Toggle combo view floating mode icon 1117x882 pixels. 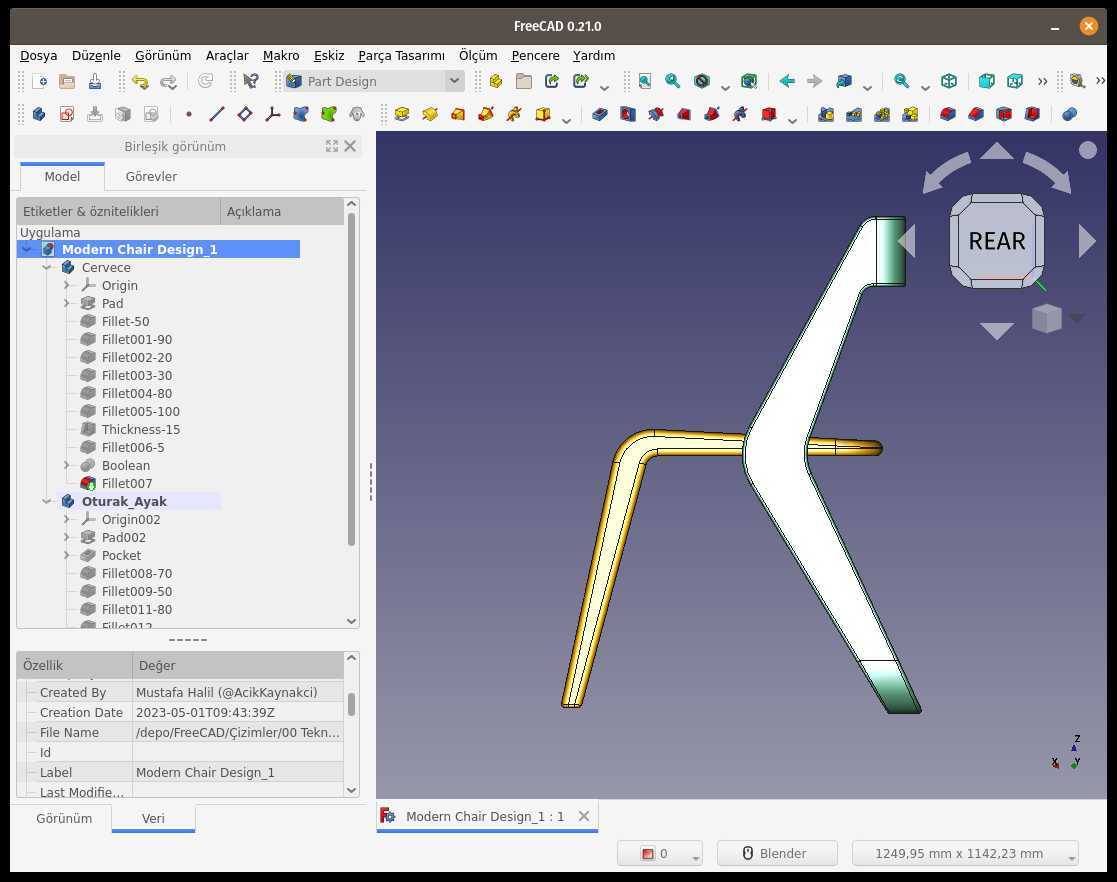332,146
